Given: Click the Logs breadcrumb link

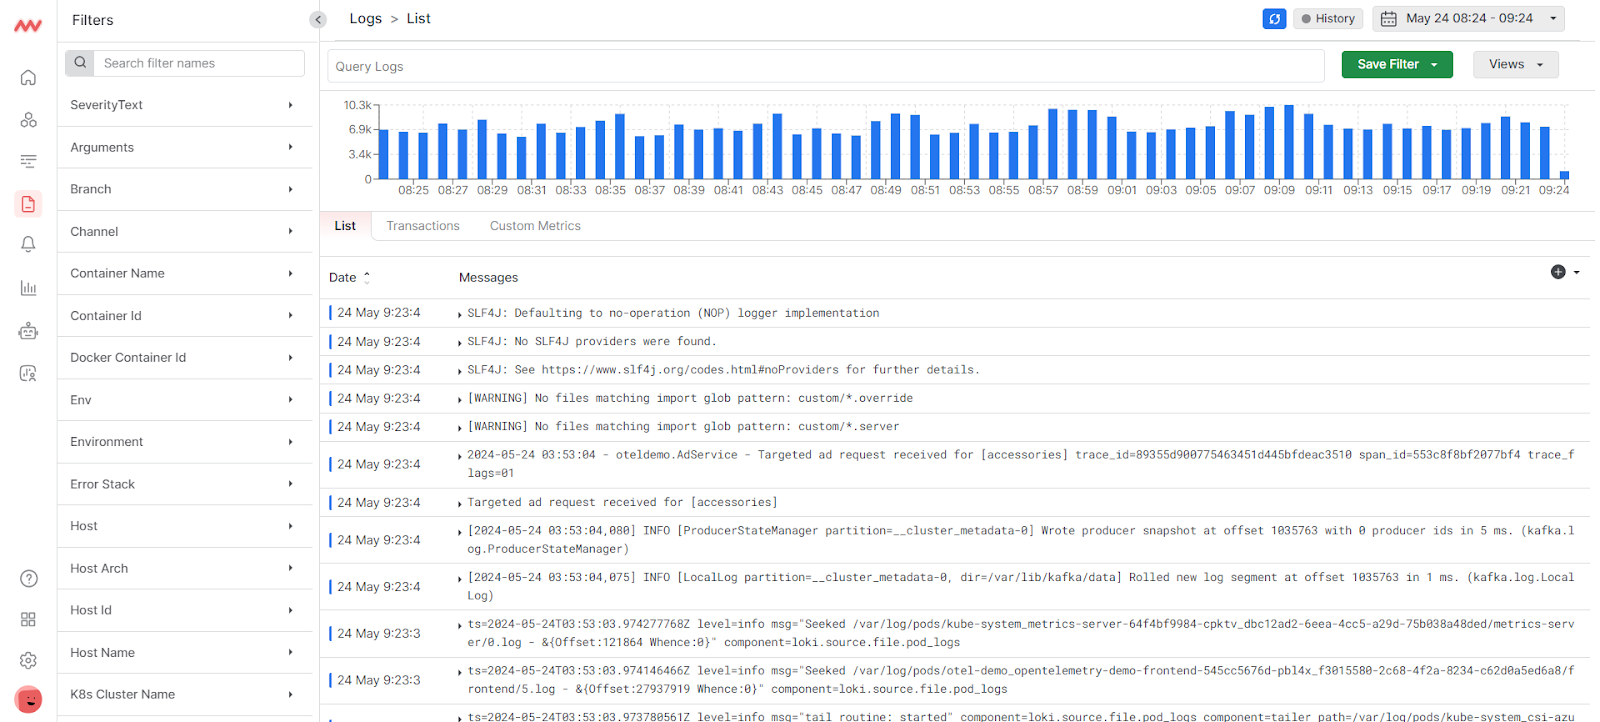Looking at the screenshot, I should pos(365,18).
